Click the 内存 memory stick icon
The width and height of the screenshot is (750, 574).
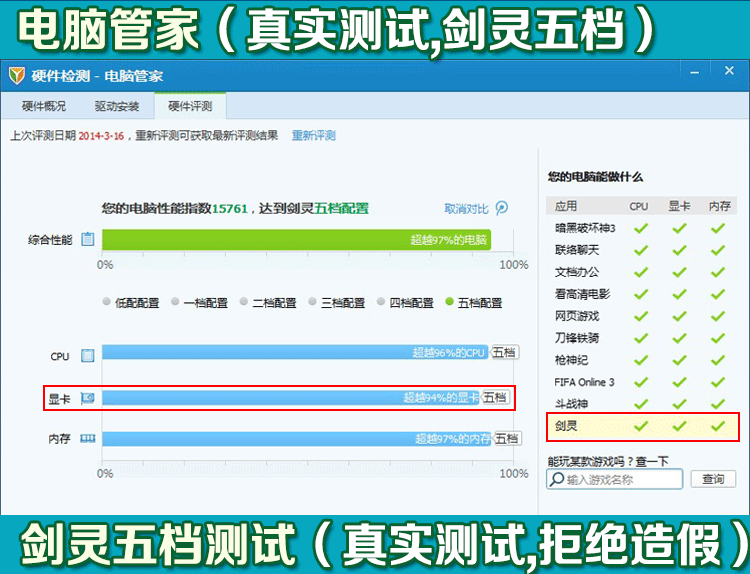point(88,438)
